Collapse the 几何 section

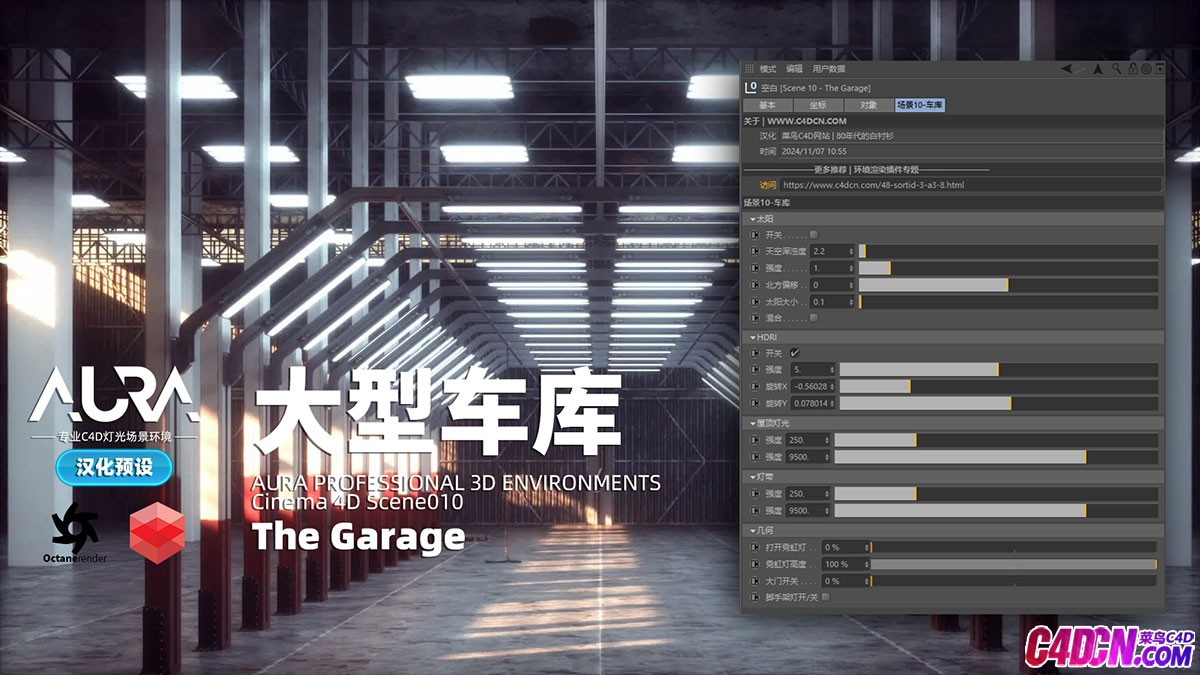pyautogui.click(x=751, y=531)
